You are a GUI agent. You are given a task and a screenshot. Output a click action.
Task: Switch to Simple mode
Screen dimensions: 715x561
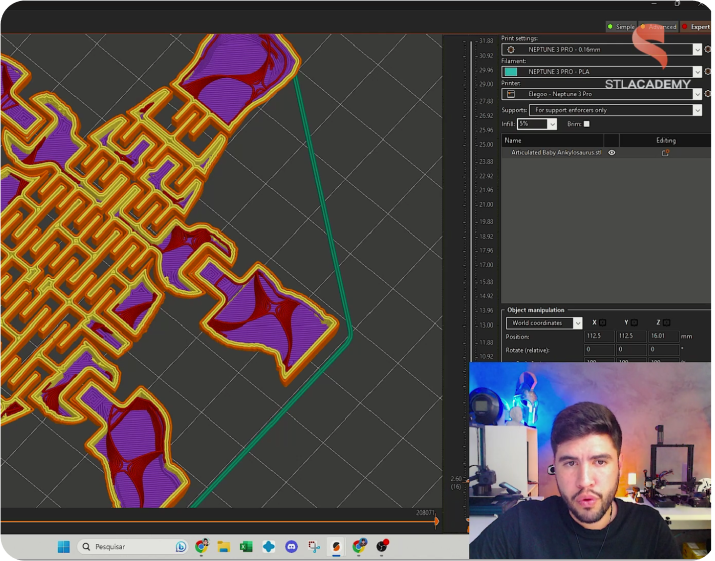pyautogui.click(x=621, y=27)
